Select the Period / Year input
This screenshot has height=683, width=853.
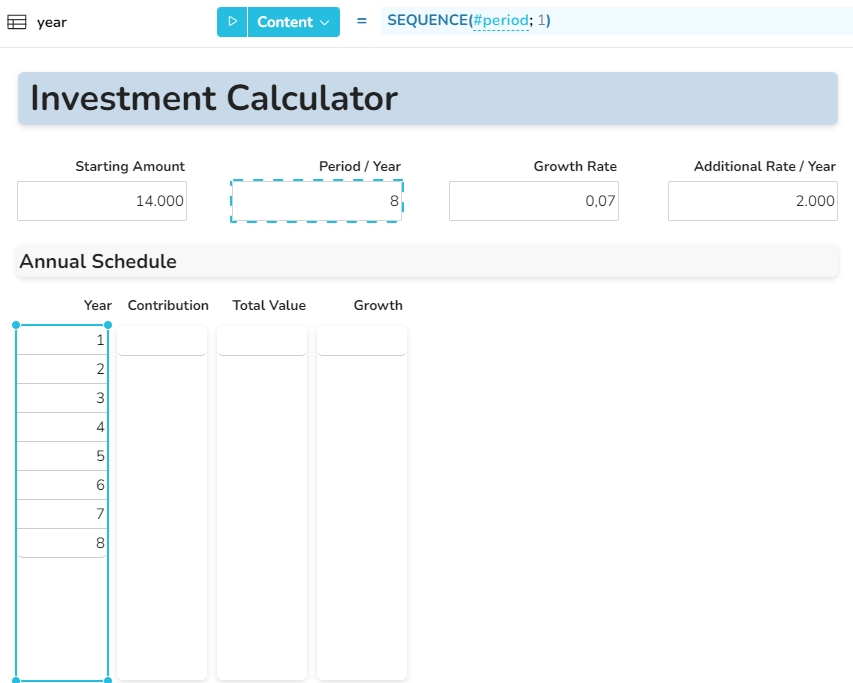(x=316, y=201)
